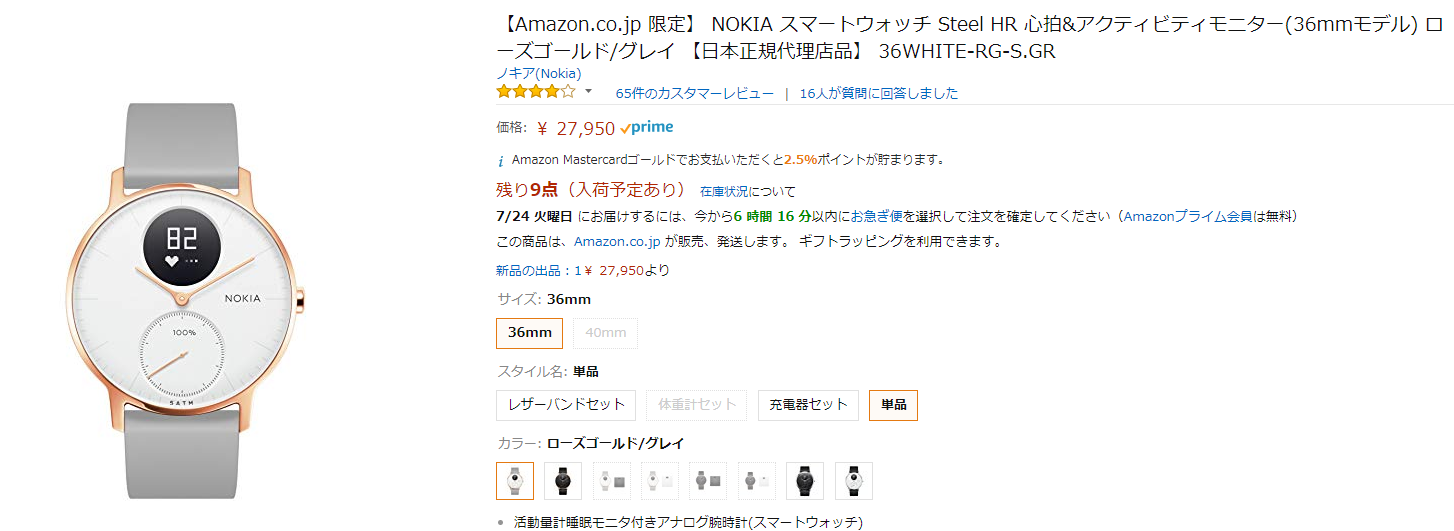Select the rose gold/gray color swatch
The width and height of the screenshot is (1454, 531).
click(515, 481)
